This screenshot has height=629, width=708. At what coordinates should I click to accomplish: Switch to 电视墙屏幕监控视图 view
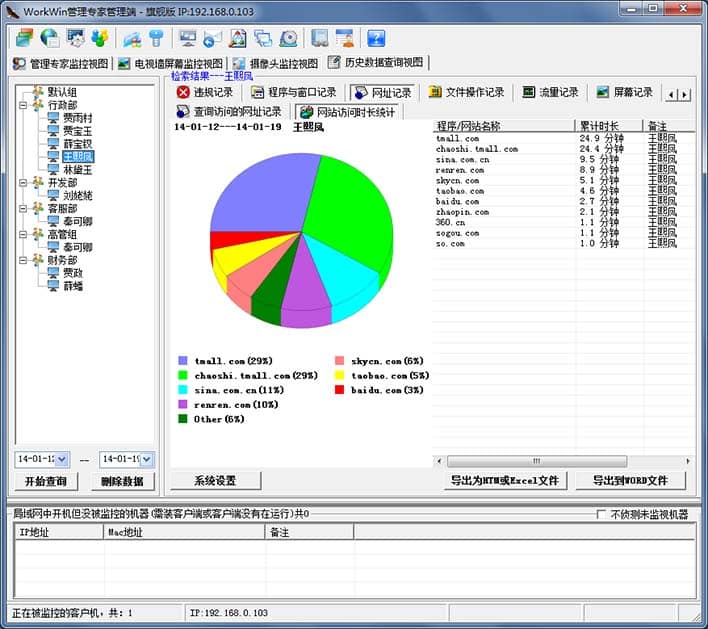point(171,64)
